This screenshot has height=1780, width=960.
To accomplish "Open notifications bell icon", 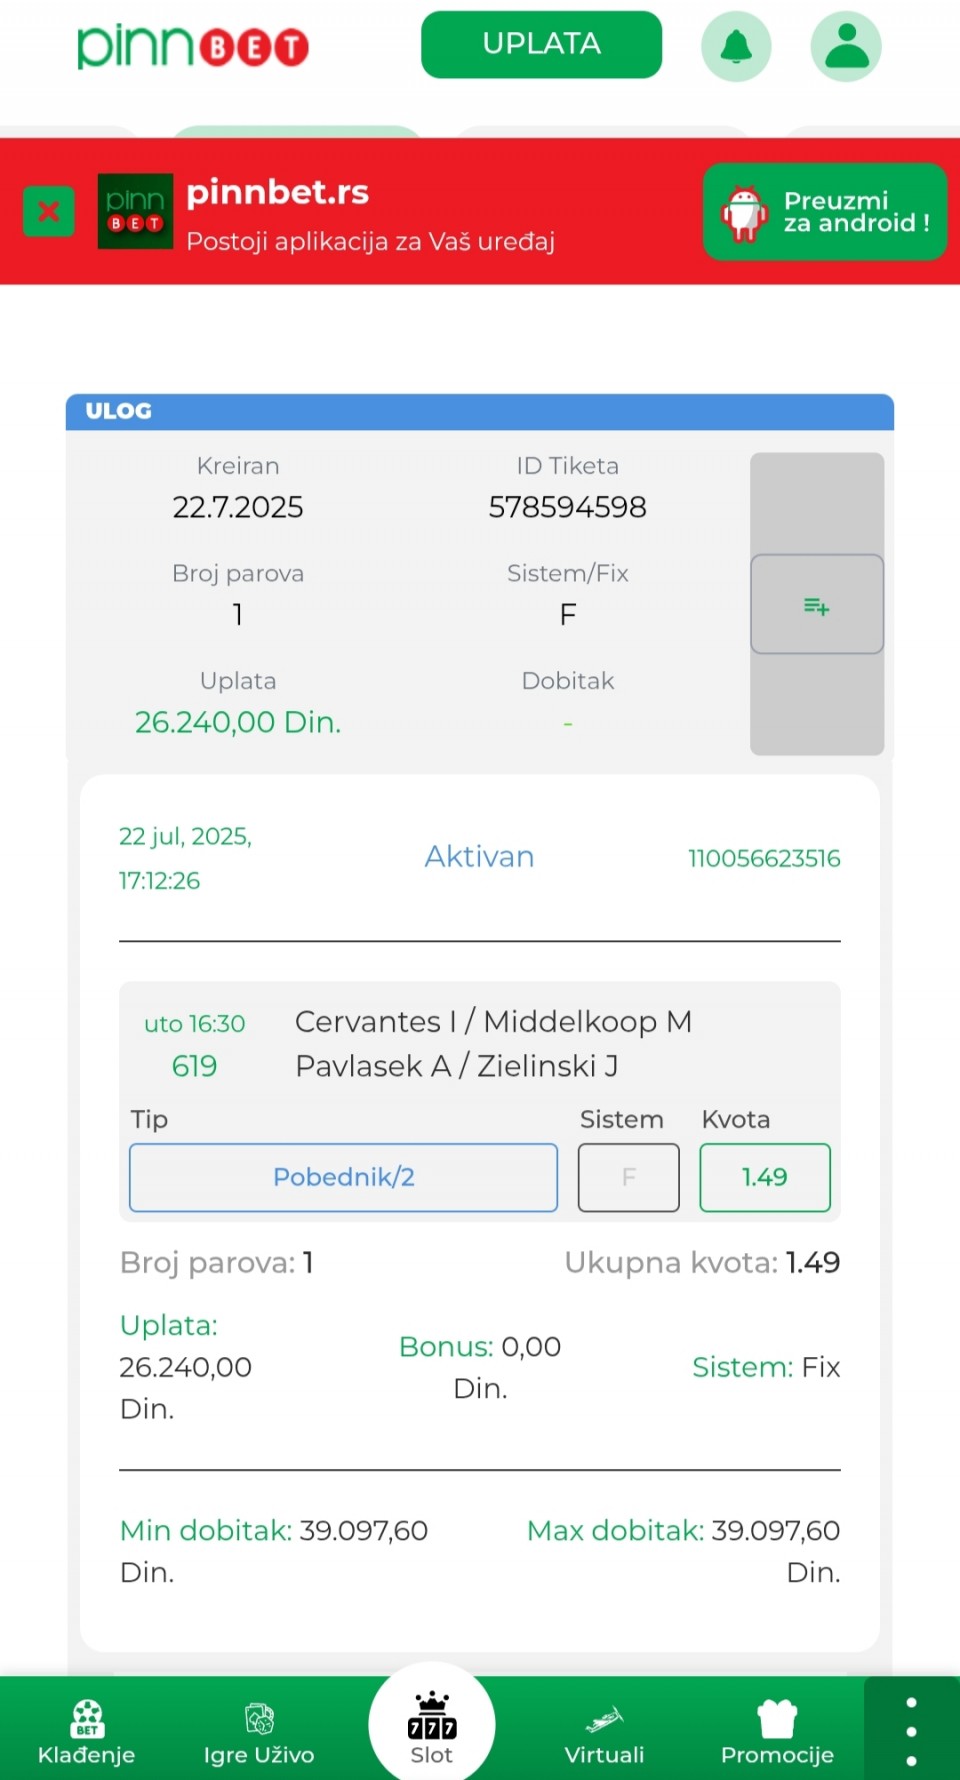I will point(736,46).
